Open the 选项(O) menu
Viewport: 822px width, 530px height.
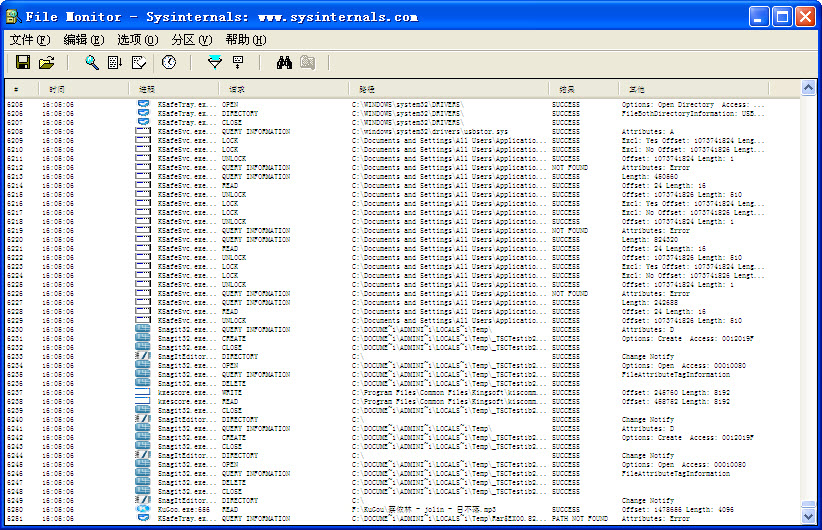(x=138, y=40)
